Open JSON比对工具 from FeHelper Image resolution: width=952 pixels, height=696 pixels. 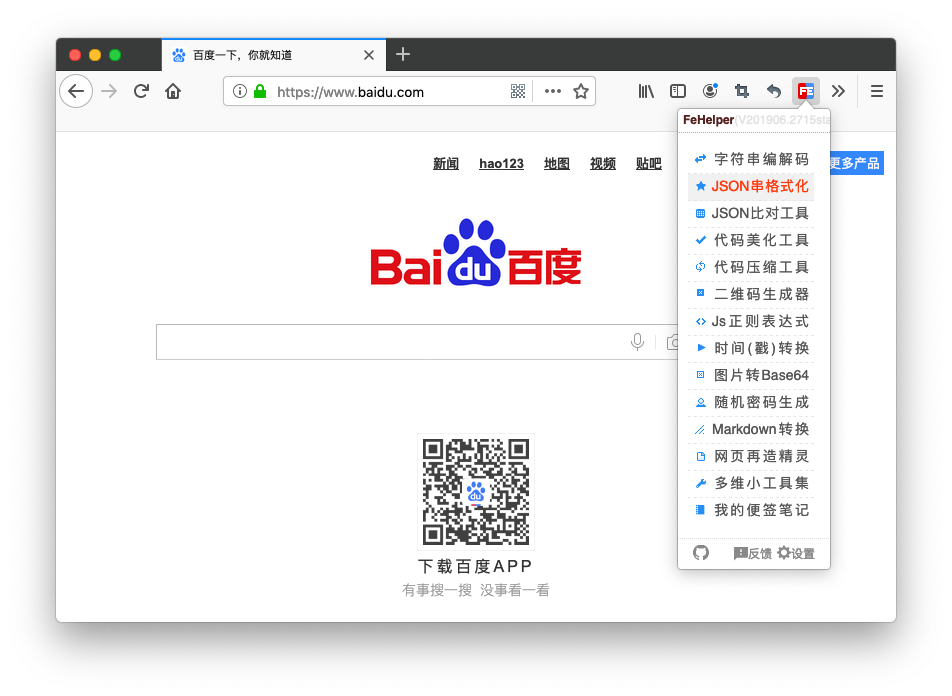click(750, 213)
